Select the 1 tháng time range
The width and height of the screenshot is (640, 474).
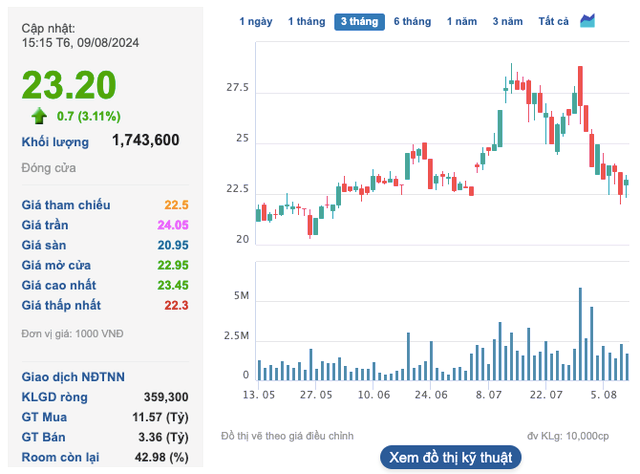306,21
